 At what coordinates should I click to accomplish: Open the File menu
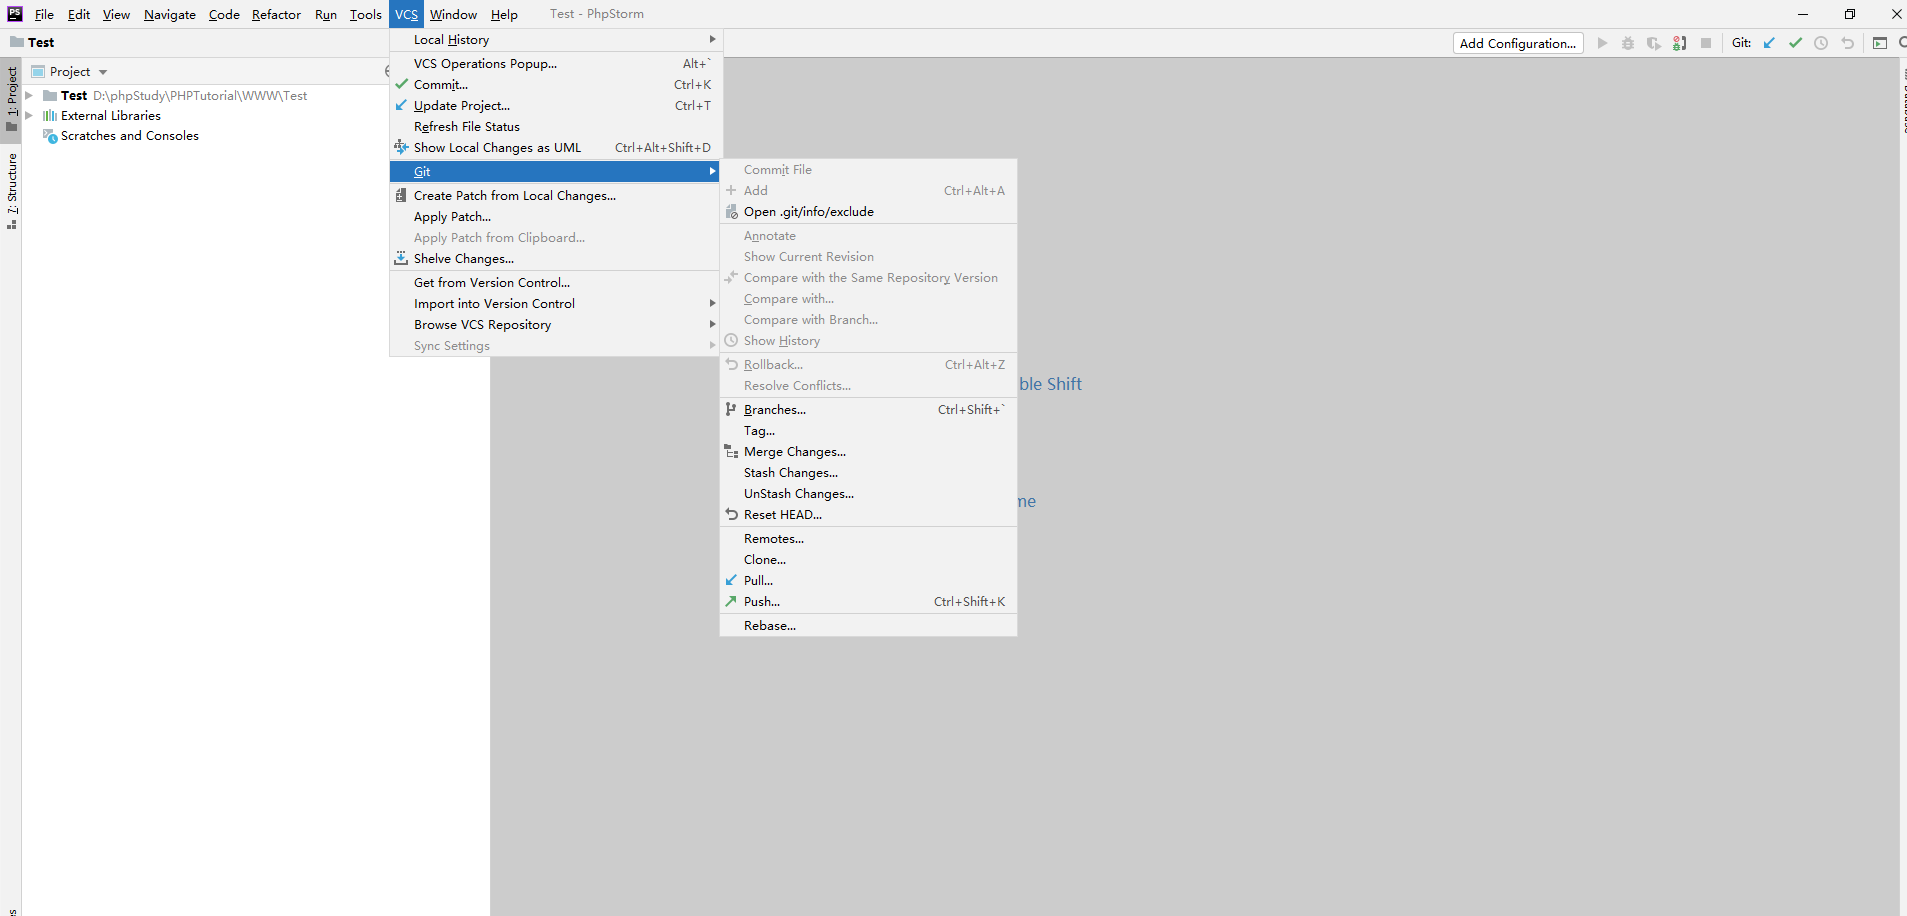pos(44,14)
